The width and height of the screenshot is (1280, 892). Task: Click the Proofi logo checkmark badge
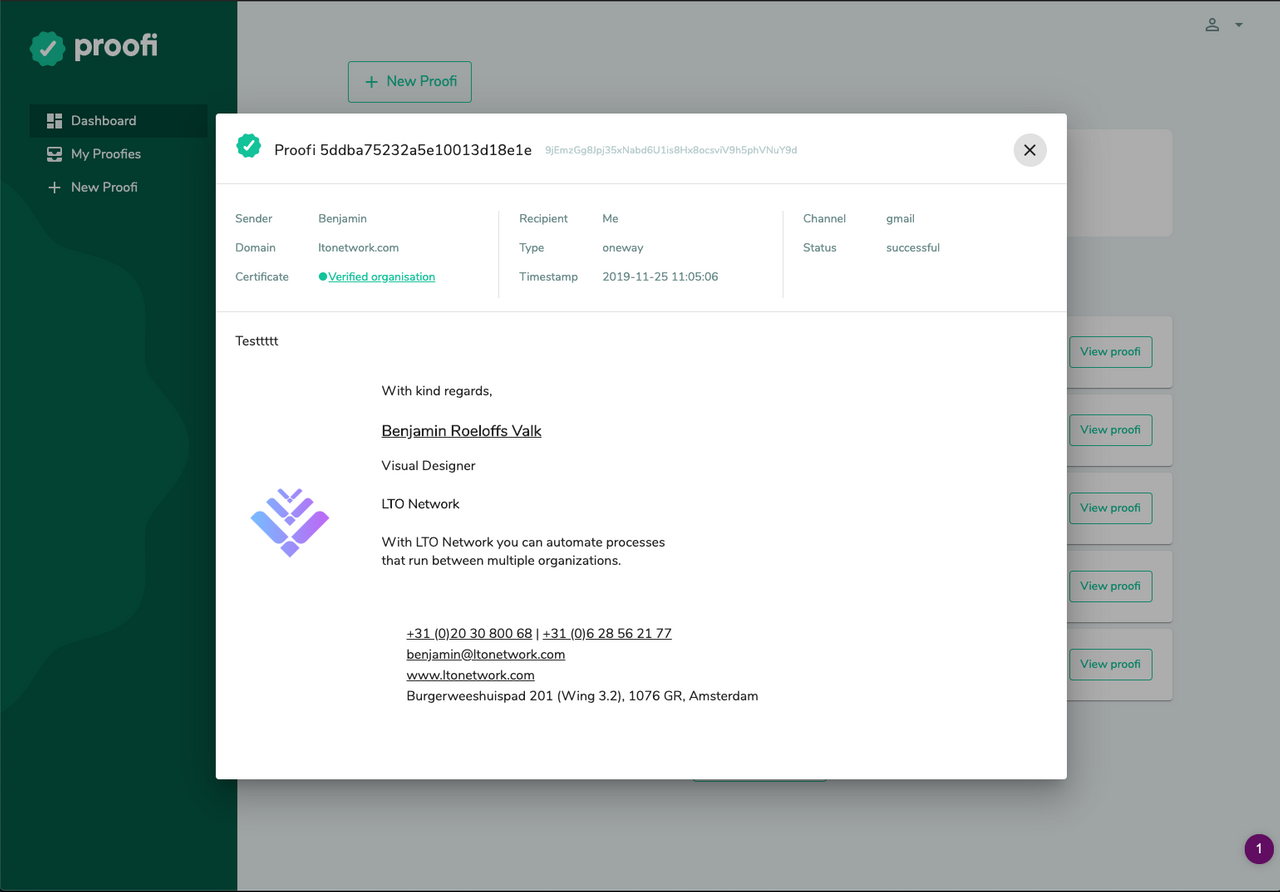coord(47,48)
